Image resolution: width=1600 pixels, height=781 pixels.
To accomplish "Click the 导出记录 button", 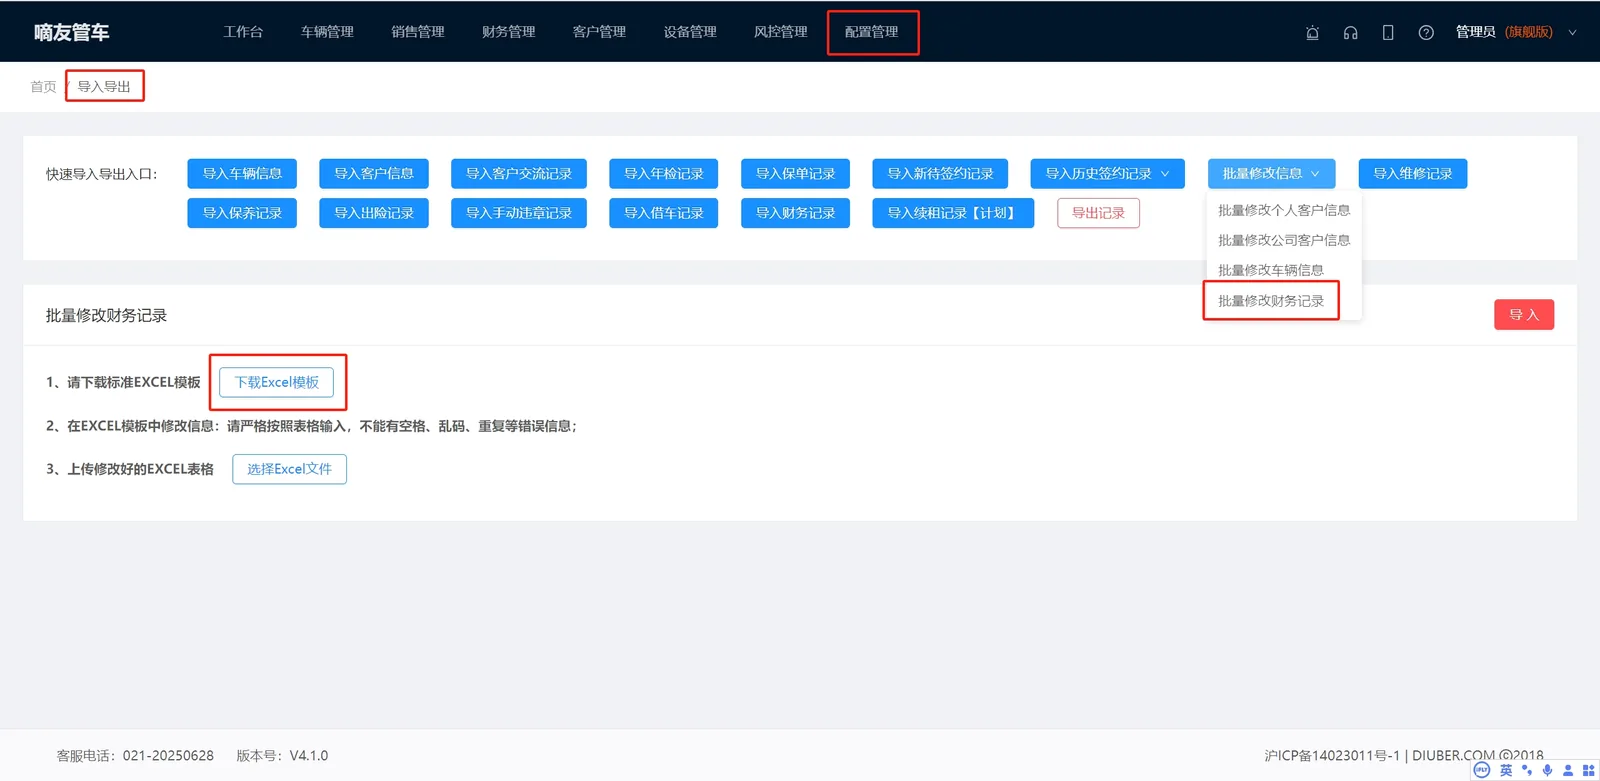I will [1098, 213].
